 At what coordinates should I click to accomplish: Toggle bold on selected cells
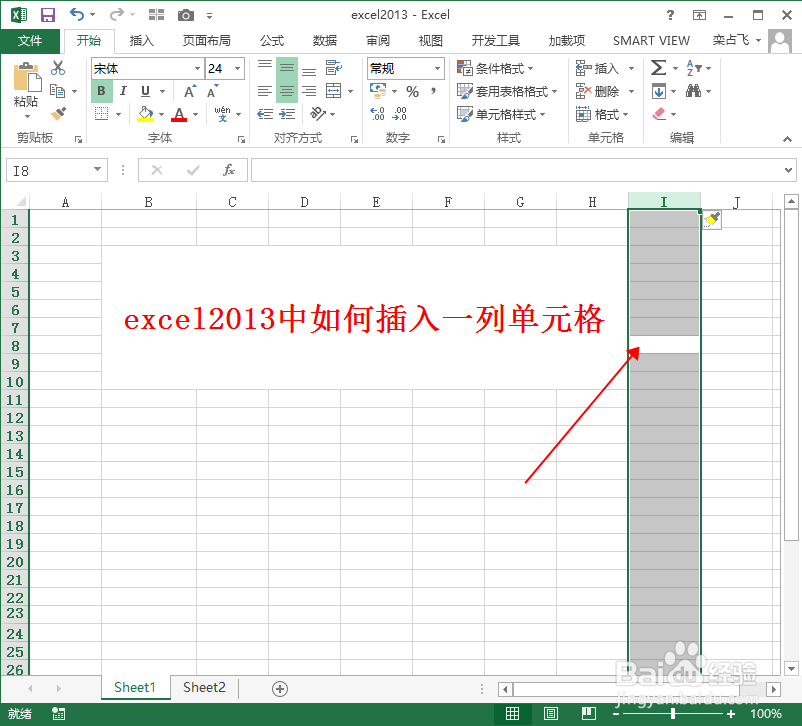click(101, 90)
